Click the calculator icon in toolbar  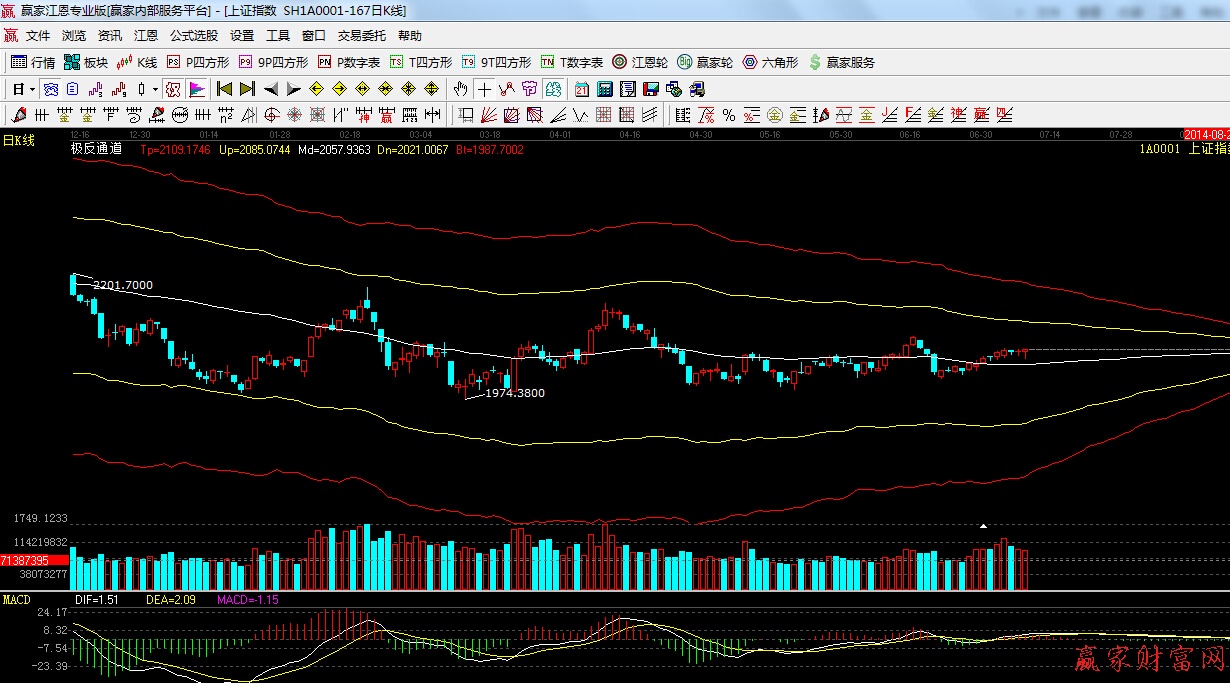click(x=604, y=89)
